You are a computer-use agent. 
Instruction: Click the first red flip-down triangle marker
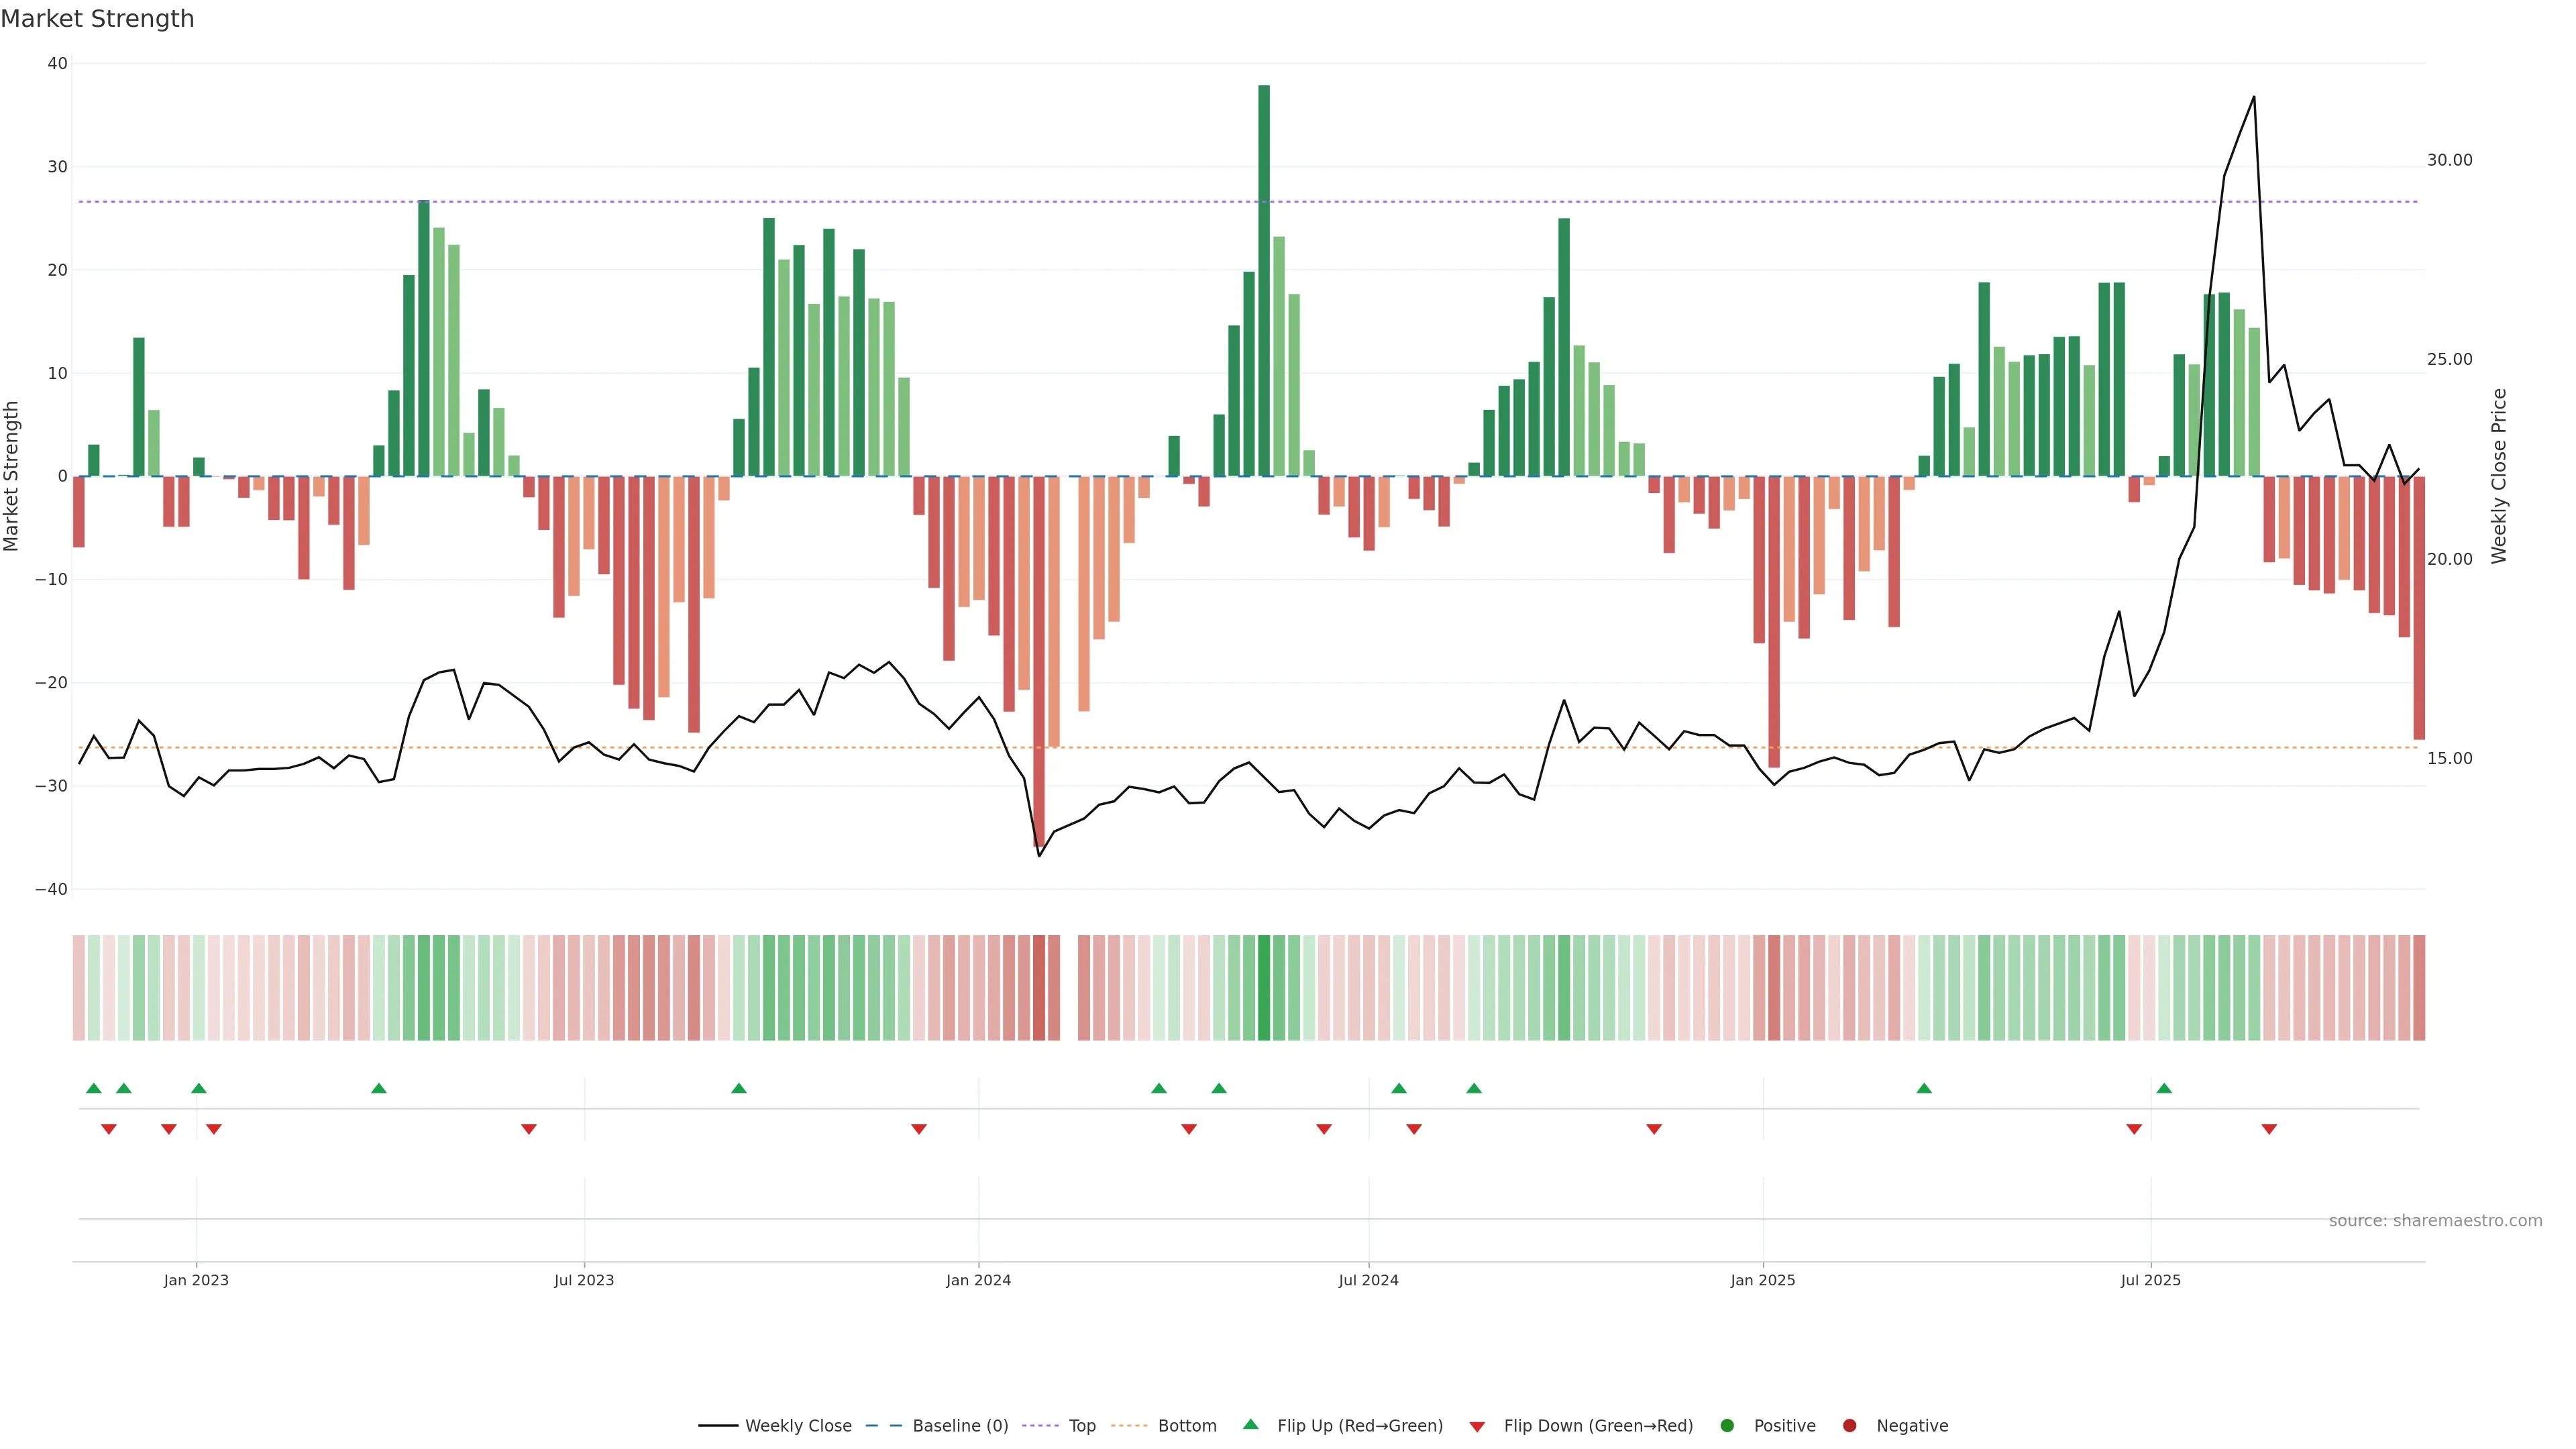[109, 1129]
